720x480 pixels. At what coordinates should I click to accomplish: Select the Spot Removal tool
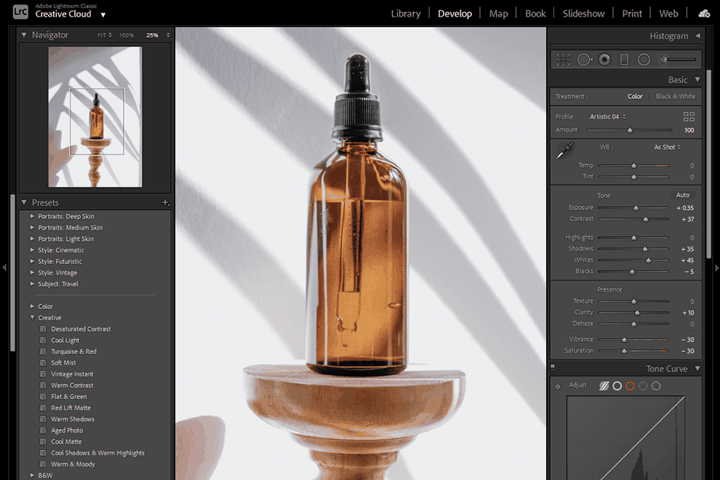click(x=584, y=59)
